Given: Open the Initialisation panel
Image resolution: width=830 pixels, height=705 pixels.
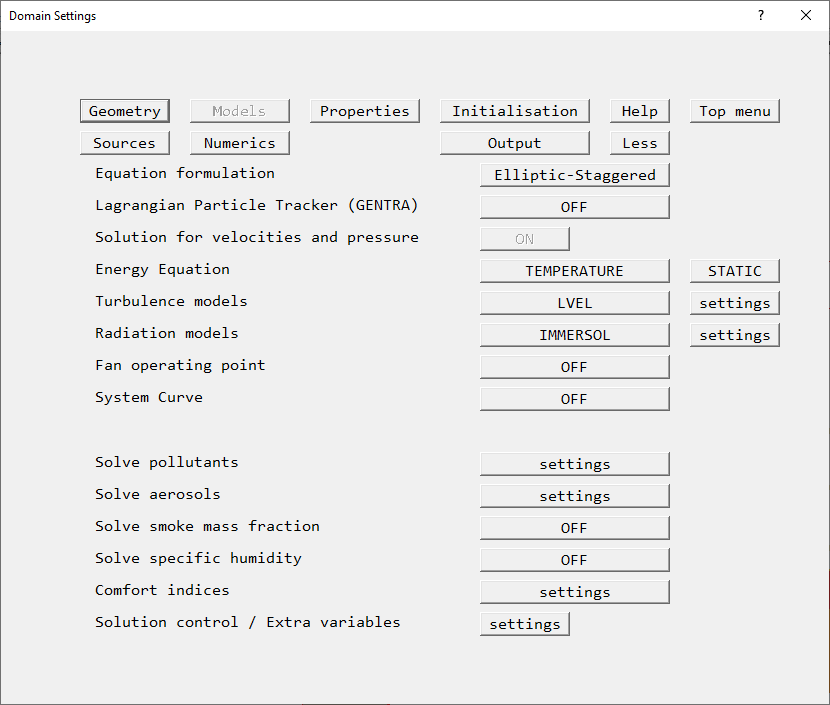Looking at the screenshot, I should 514,111.
